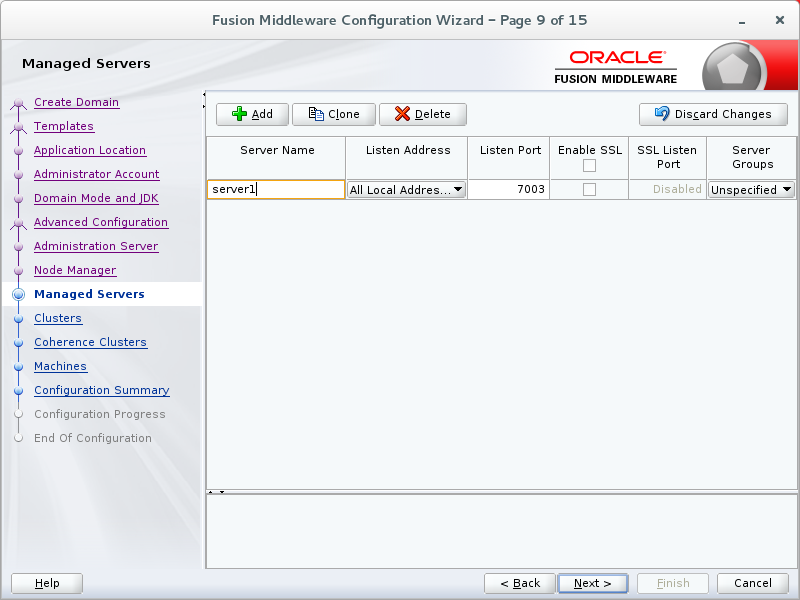Click the SSL Listen Port column header
The height and width of the screenshot is (600, 800).
click(x=667, y=158)
